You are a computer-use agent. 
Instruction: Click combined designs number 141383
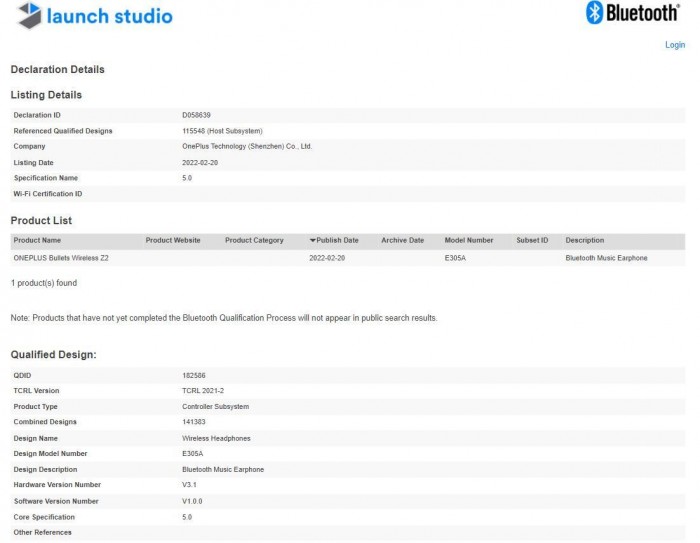coord(194,422)
